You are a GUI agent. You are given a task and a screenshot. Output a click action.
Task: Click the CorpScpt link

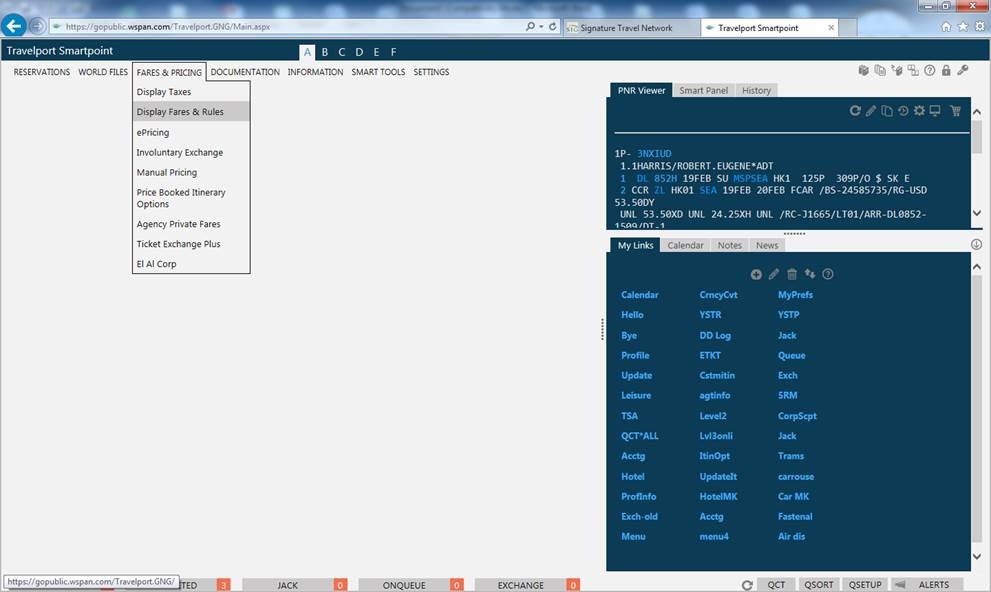pyautogui.click(x=797, y=416)
